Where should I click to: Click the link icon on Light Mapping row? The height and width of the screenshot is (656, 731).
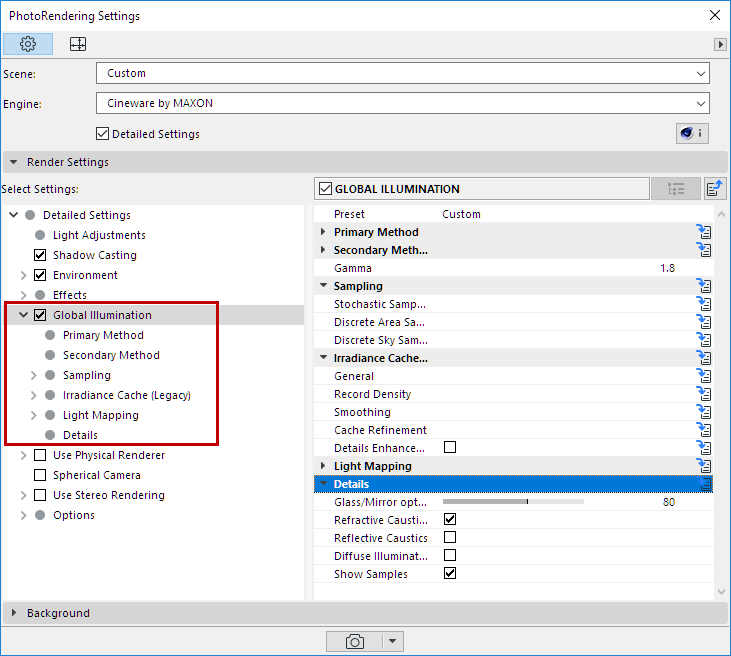pos(704,466)
